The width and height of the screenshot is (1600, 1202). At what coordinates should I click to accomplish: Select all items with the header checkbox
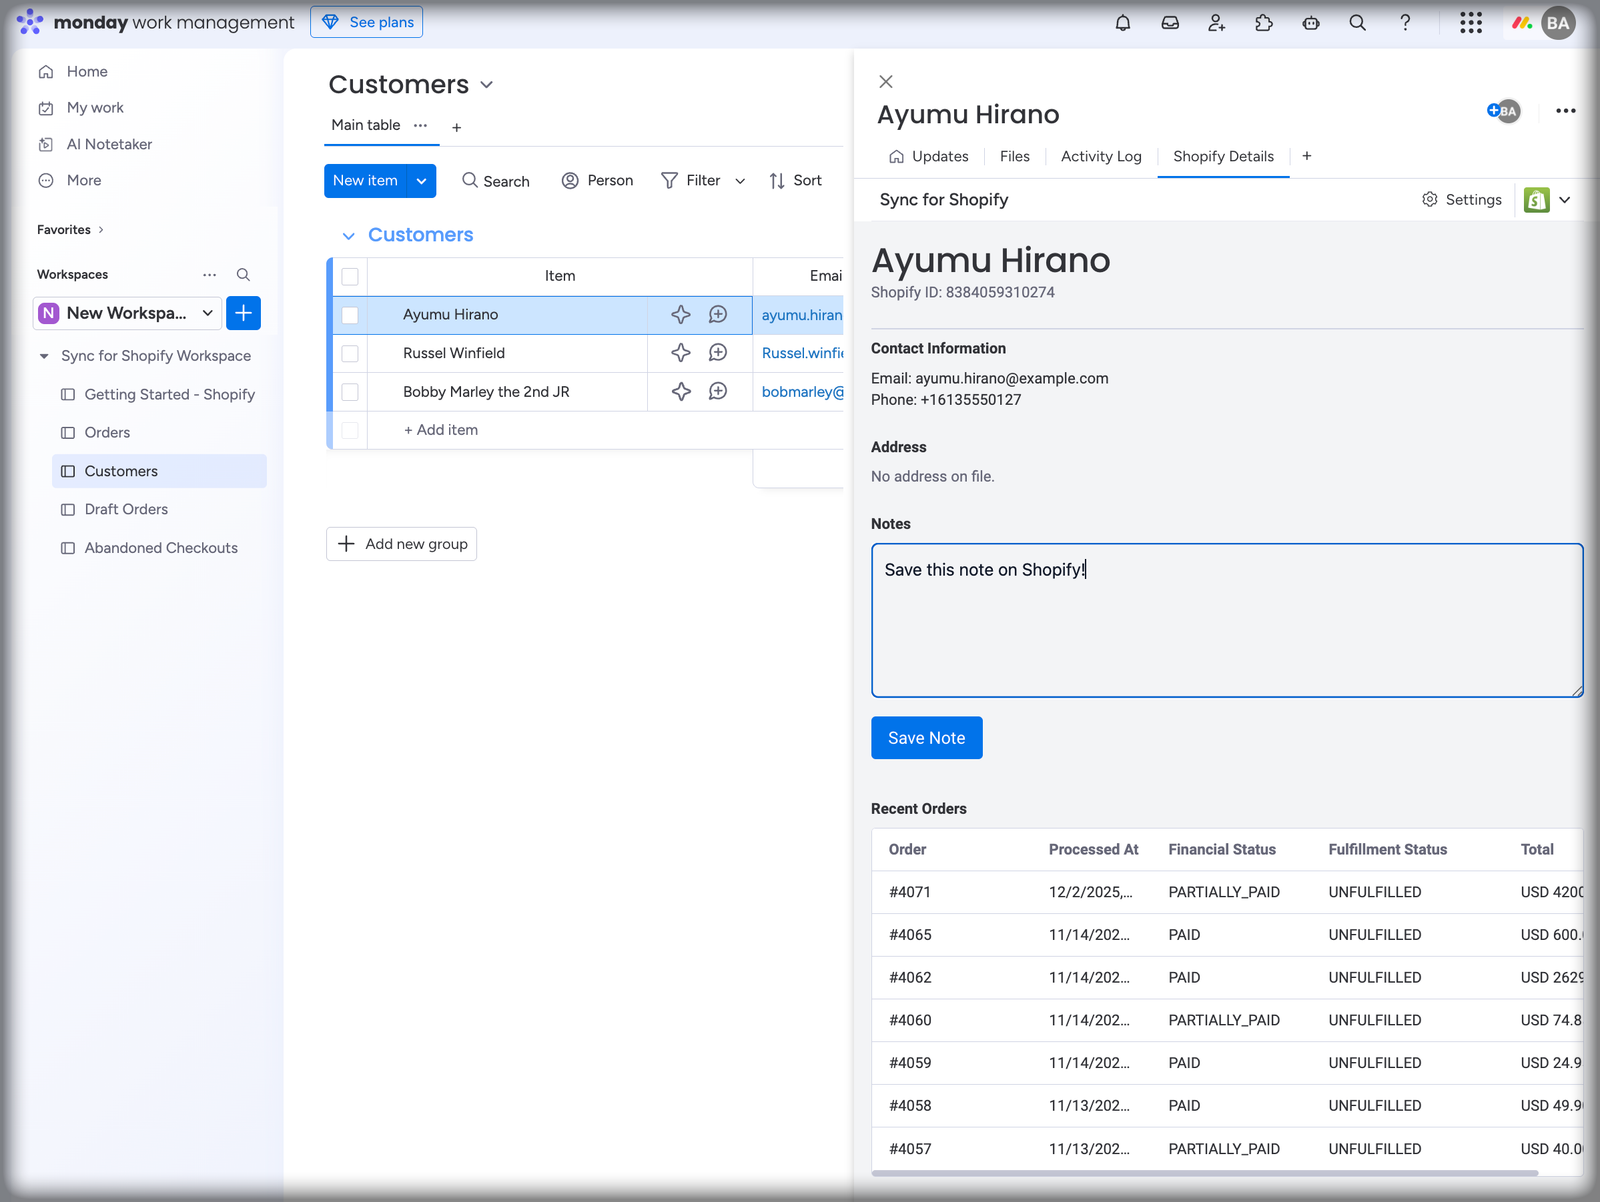click(x=350, y=277)
